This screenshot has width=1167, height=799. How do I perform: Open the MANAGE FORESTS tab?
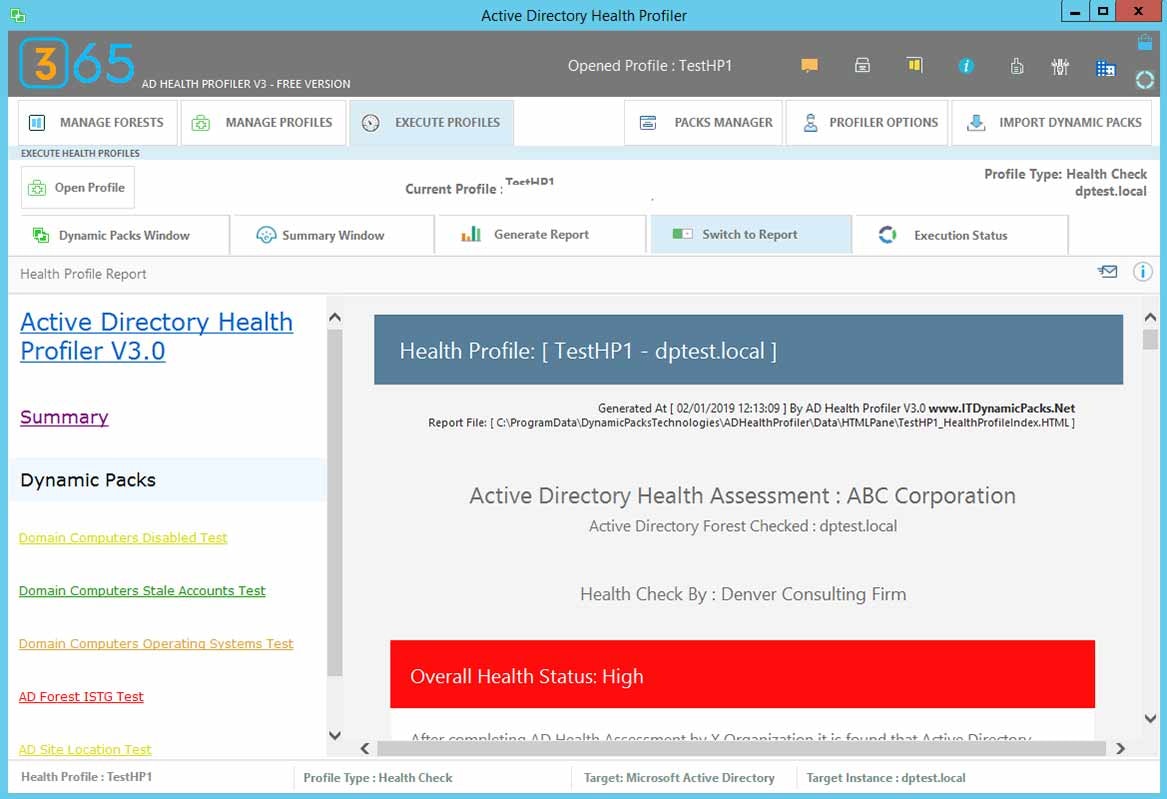coord(97,123)
